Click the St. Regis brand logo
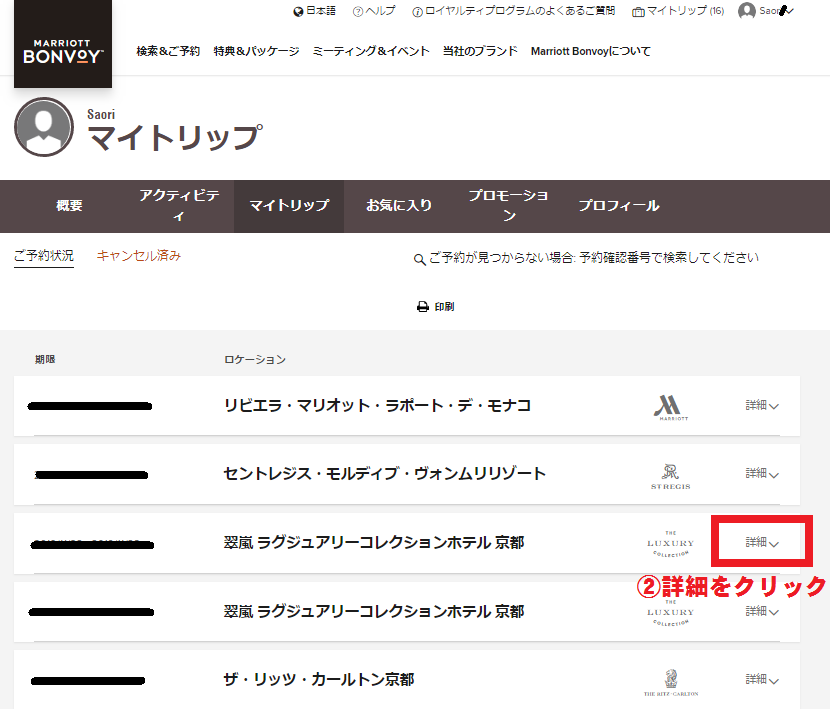The image size is (830, 709). tap(671, 477)
